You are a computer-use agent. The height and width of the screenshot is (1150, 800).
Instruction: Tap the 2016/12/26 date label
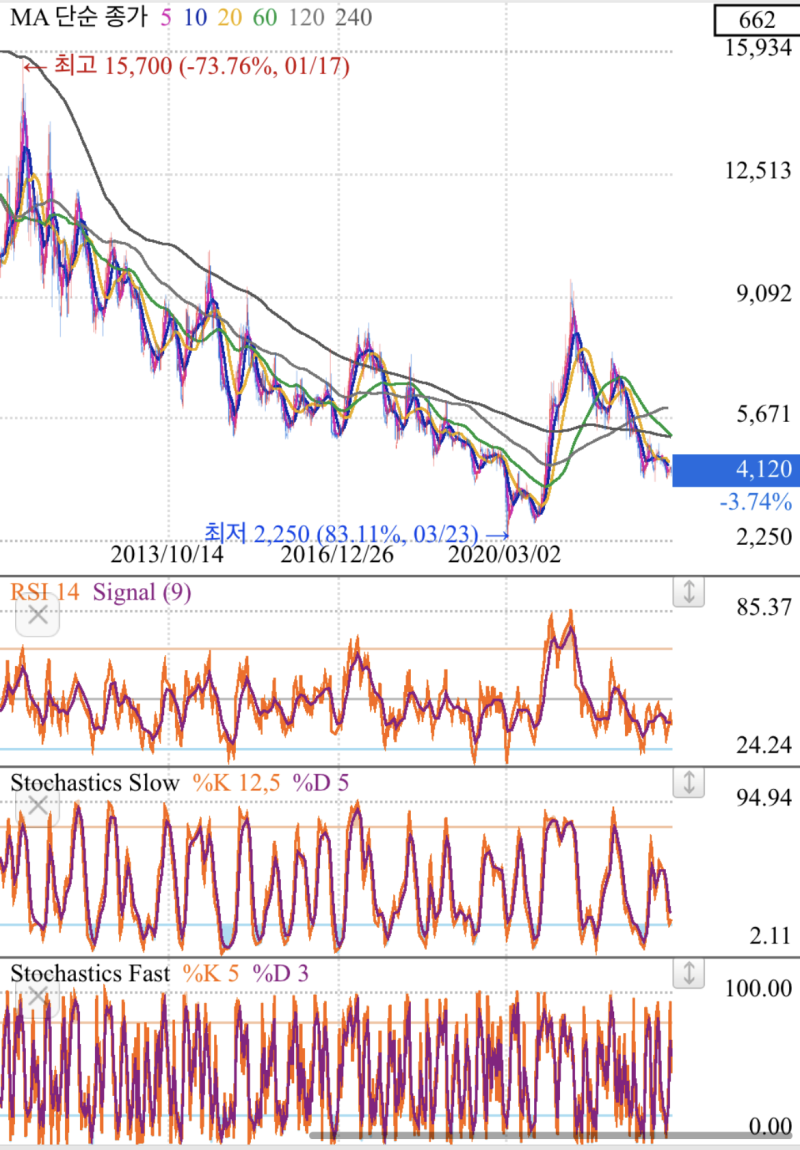pos(337,554)
